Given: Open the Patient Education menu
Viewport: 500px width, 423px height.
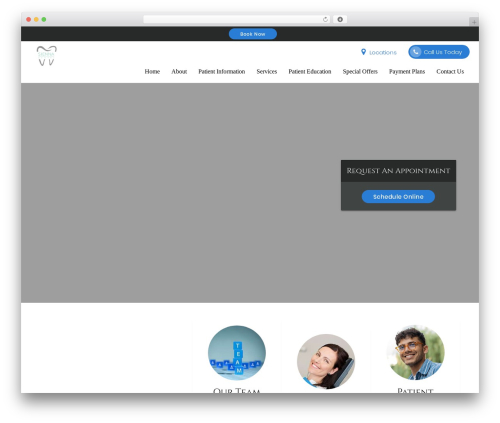Looking at the screenshot, I should 310,71.
